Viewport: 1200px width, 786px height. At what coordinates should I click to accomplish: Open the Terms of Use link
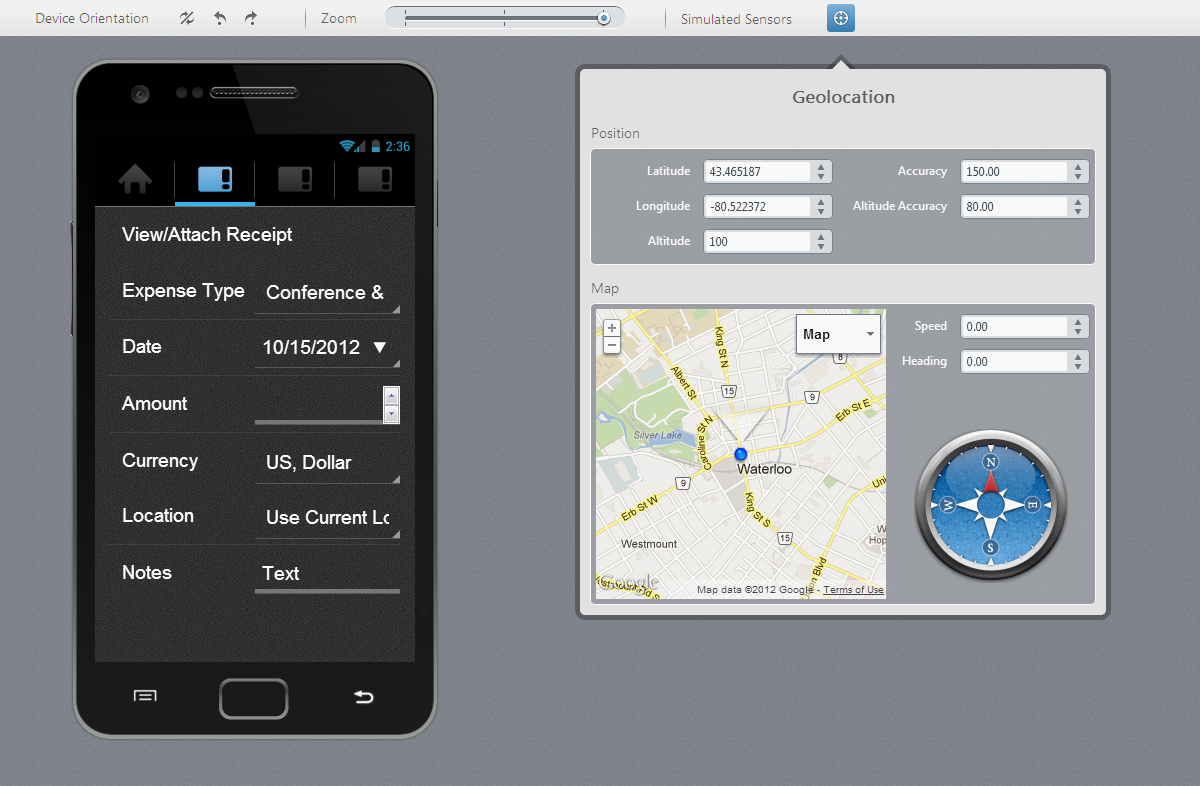click(853, 590)
